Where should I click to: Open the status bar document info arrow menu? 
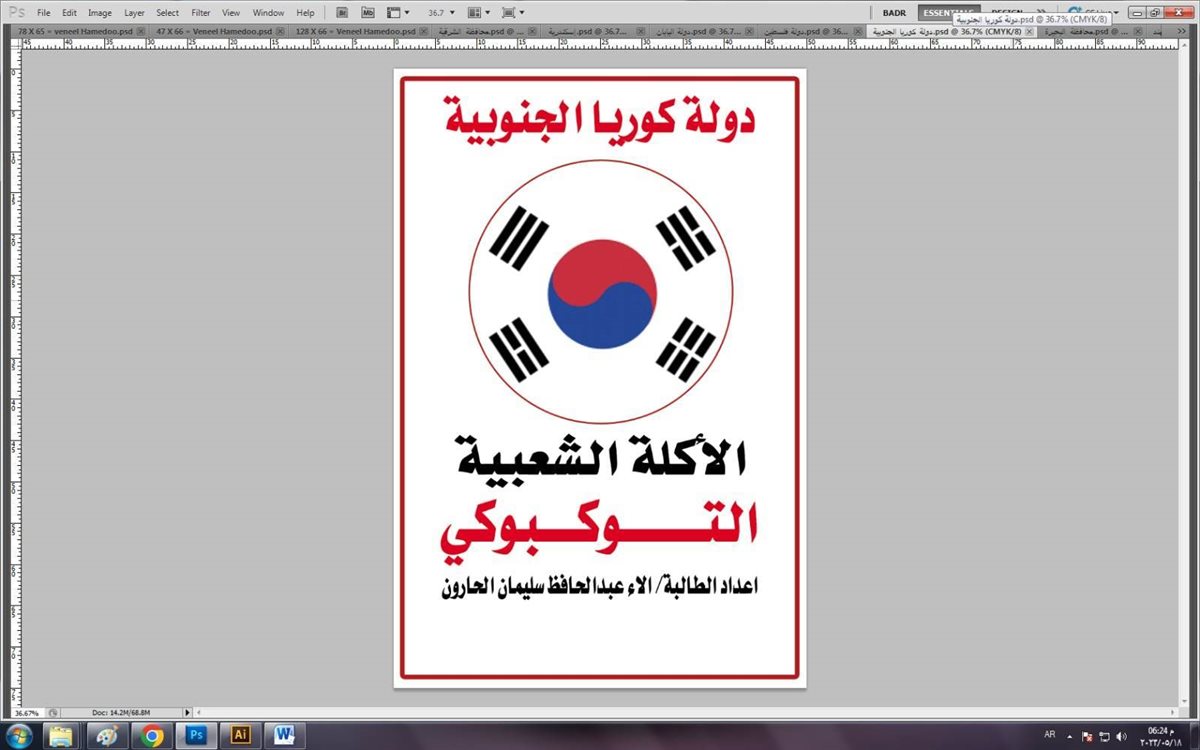pyautogui.click(x=187, y=713)
